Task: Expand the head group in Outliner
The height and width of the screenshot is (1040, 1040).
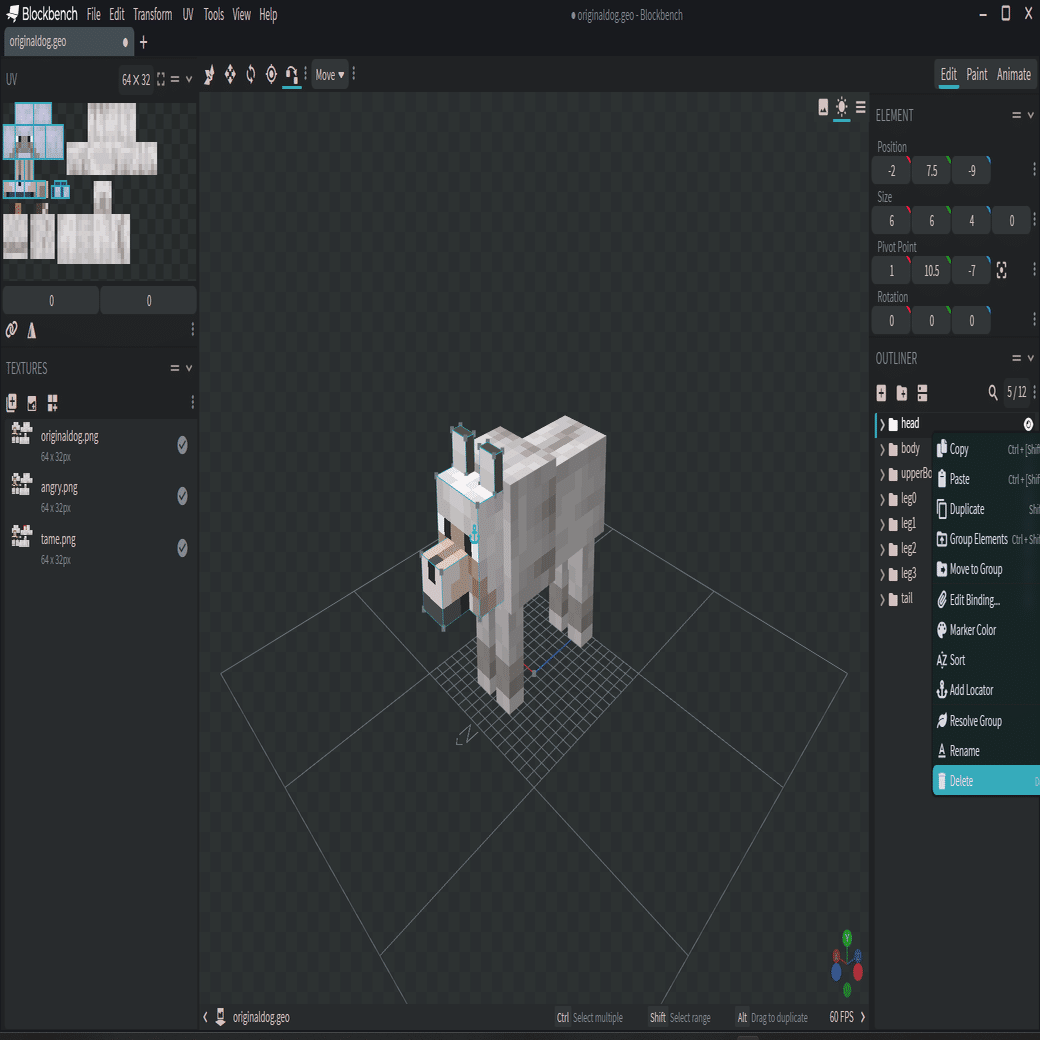Action: [882, 424]
